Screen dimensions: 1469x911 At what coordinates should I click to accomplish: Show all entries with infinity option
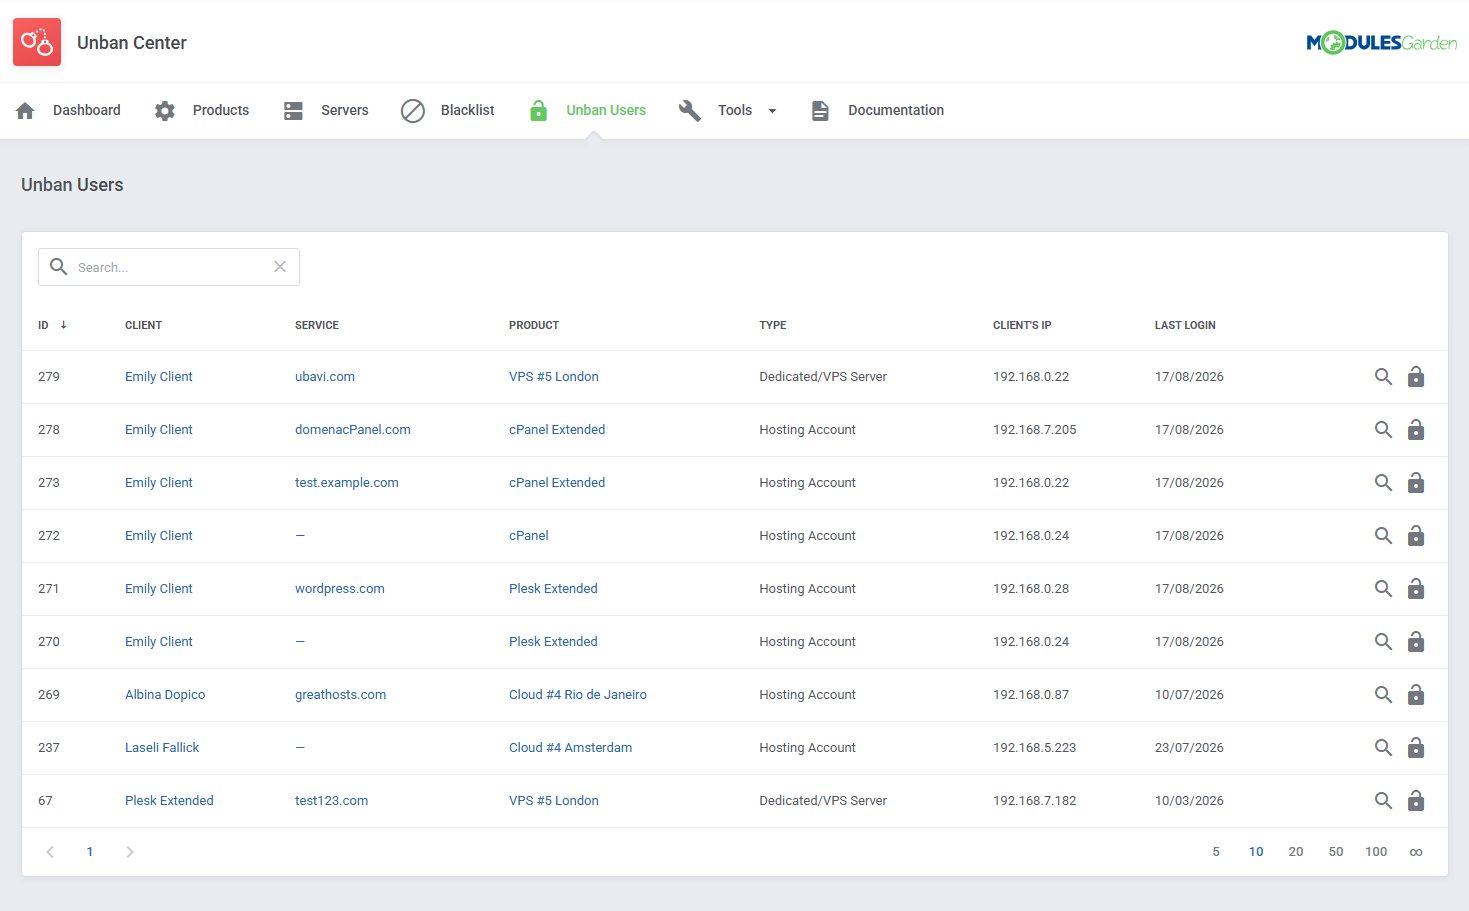[1416, 852]
